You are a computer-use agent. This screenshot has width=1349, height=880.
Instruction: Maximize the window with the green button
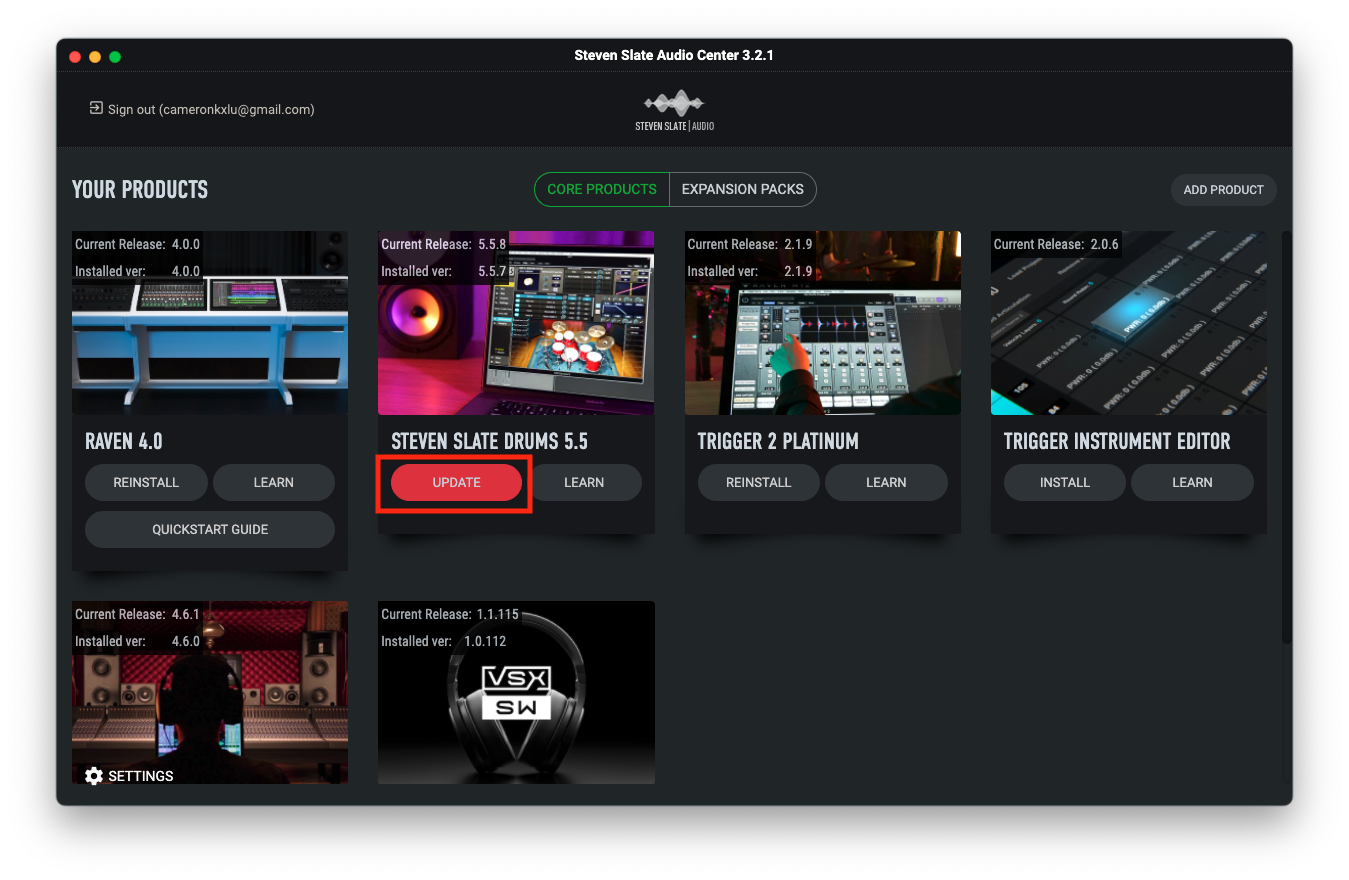115,57
